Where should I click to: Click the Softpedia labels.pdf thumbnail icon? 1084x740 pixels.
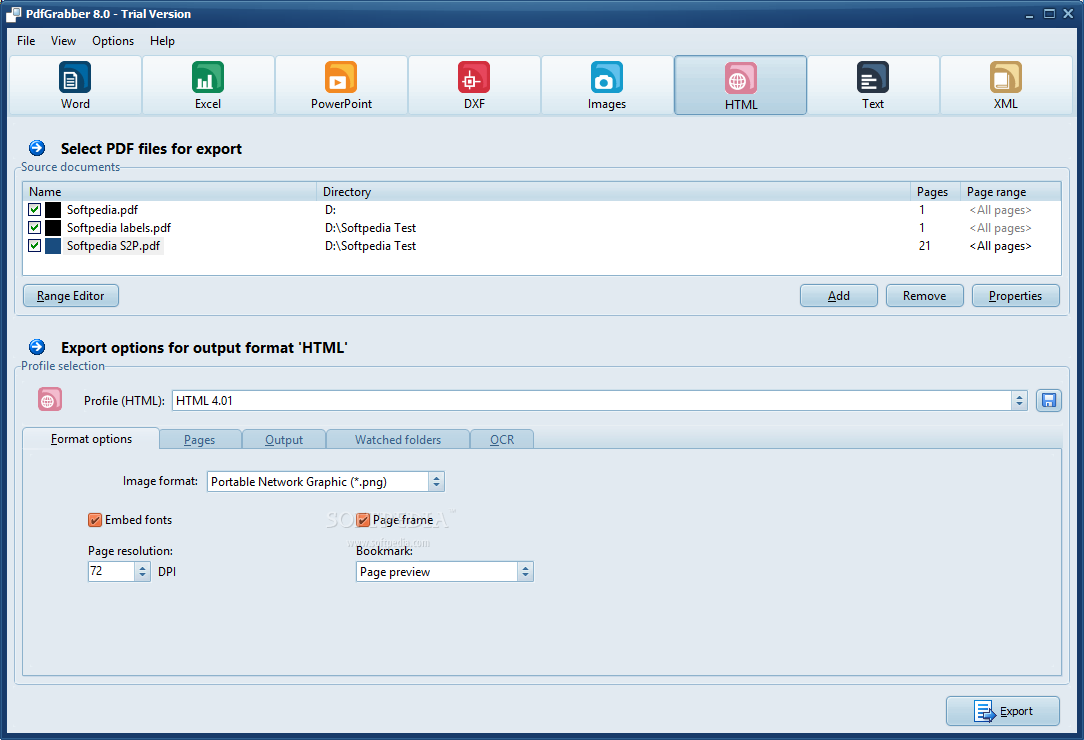click(53, 228)
